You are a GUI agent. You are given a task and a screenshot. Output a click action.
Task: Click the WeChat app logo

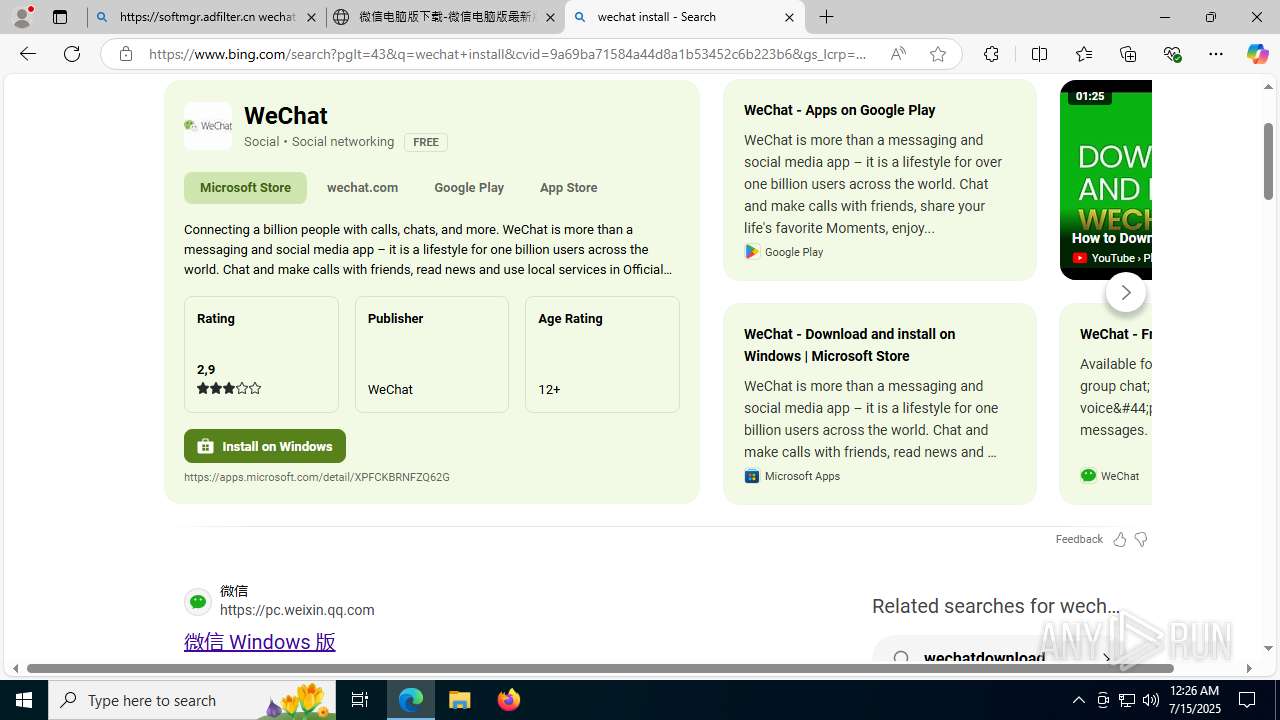pos(208,126)
